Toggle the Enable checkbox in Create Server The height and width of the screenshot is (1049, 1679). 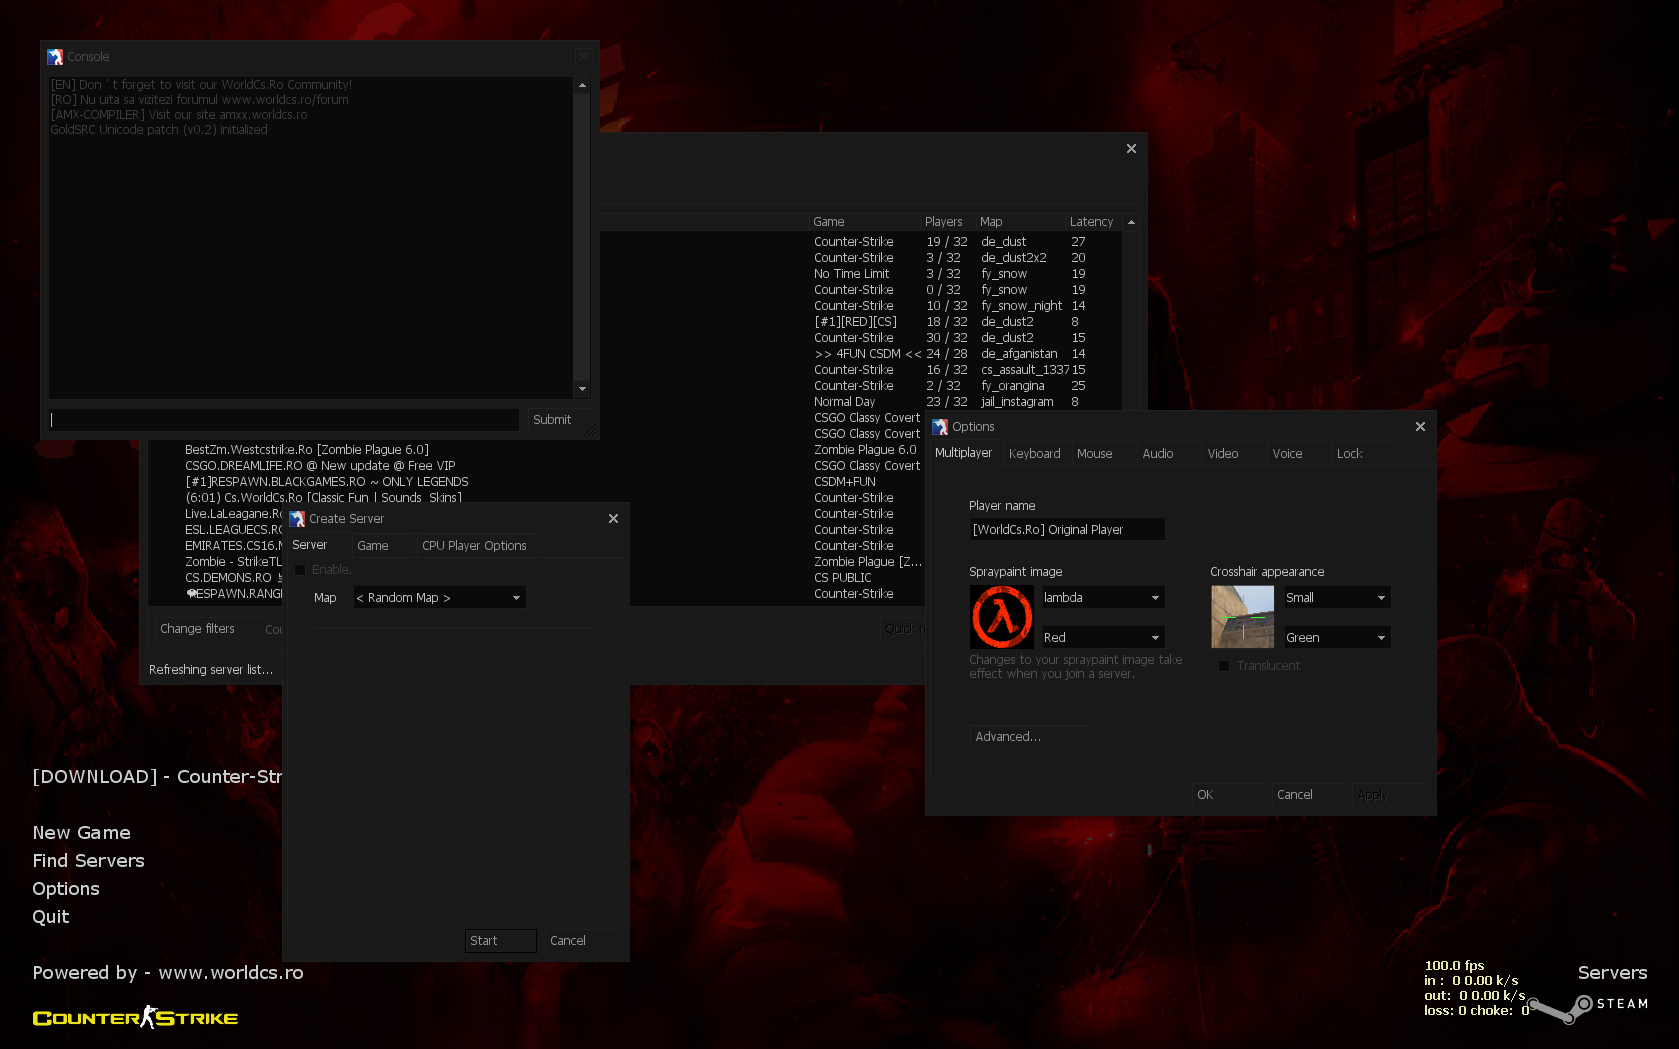click(x=300, y=570)
